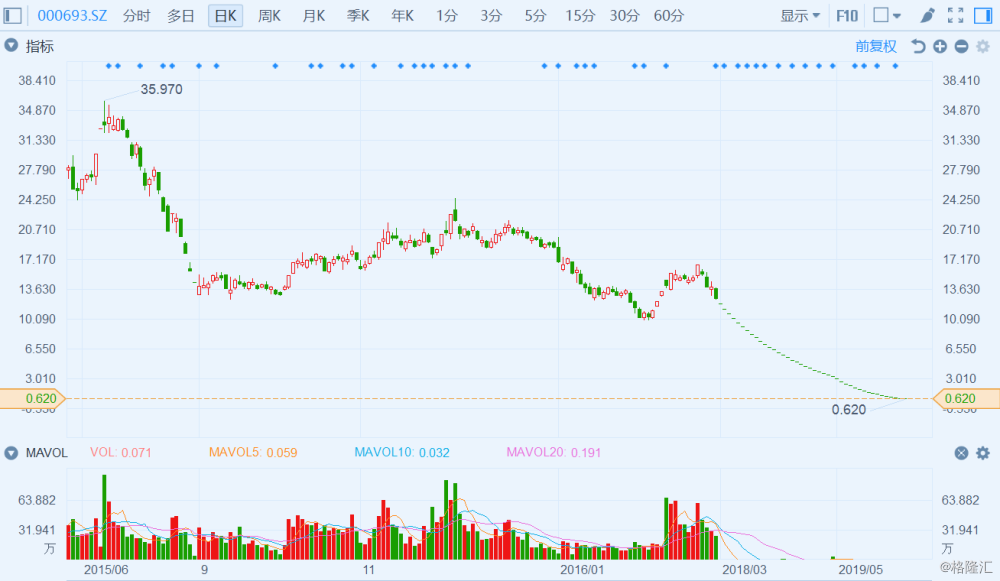Select the 日K daily candlestick tab
Screen dimensions: 1000x581
coord(225,15)
